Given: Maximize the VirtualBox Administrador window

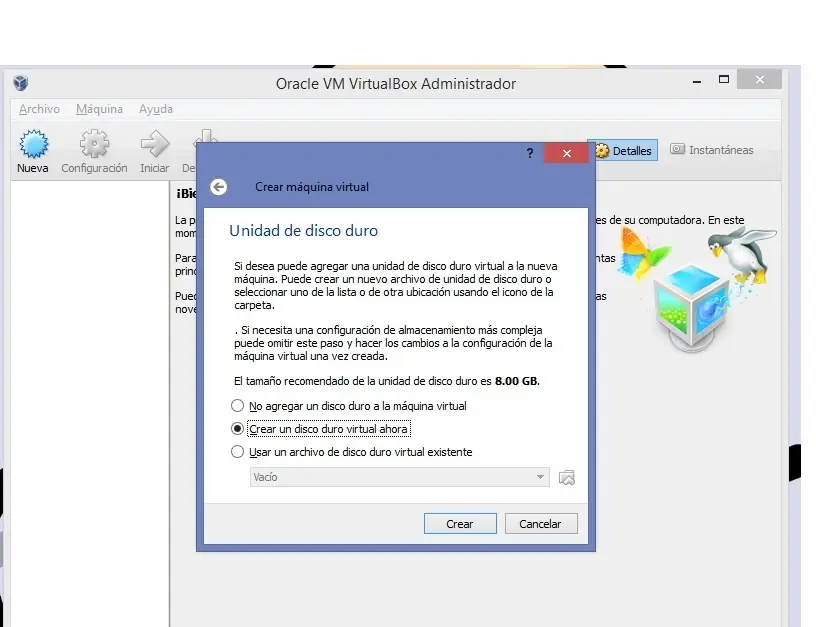Looking at the screenshot, I should 724,80.
